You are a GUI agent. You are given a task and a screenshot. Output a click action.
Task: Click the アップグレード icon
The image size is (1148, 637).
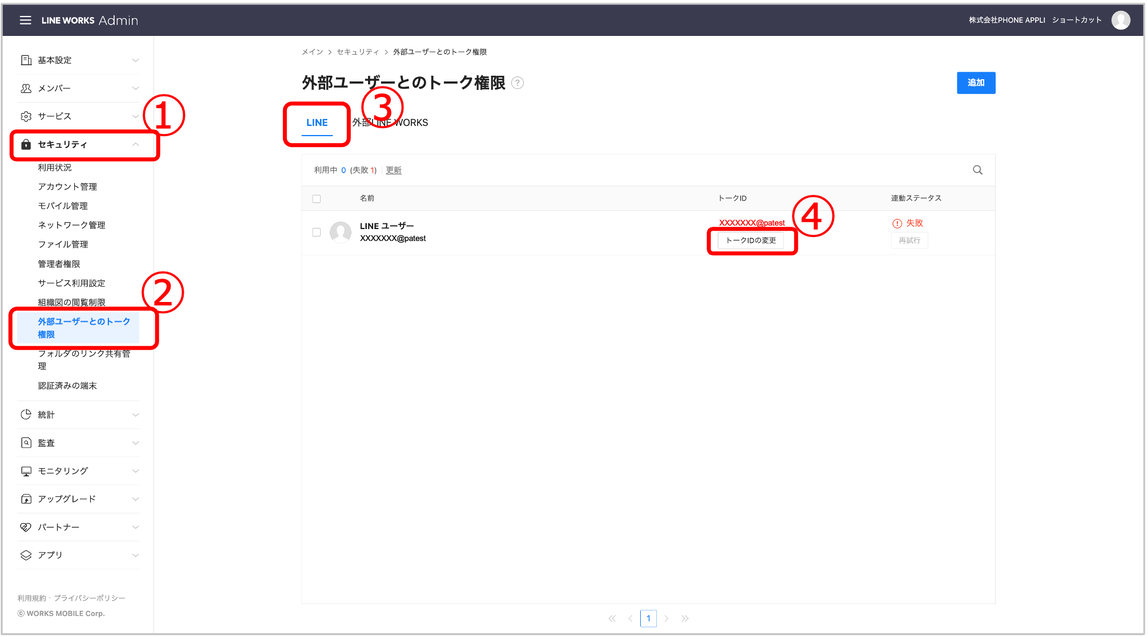click(26, 499)
